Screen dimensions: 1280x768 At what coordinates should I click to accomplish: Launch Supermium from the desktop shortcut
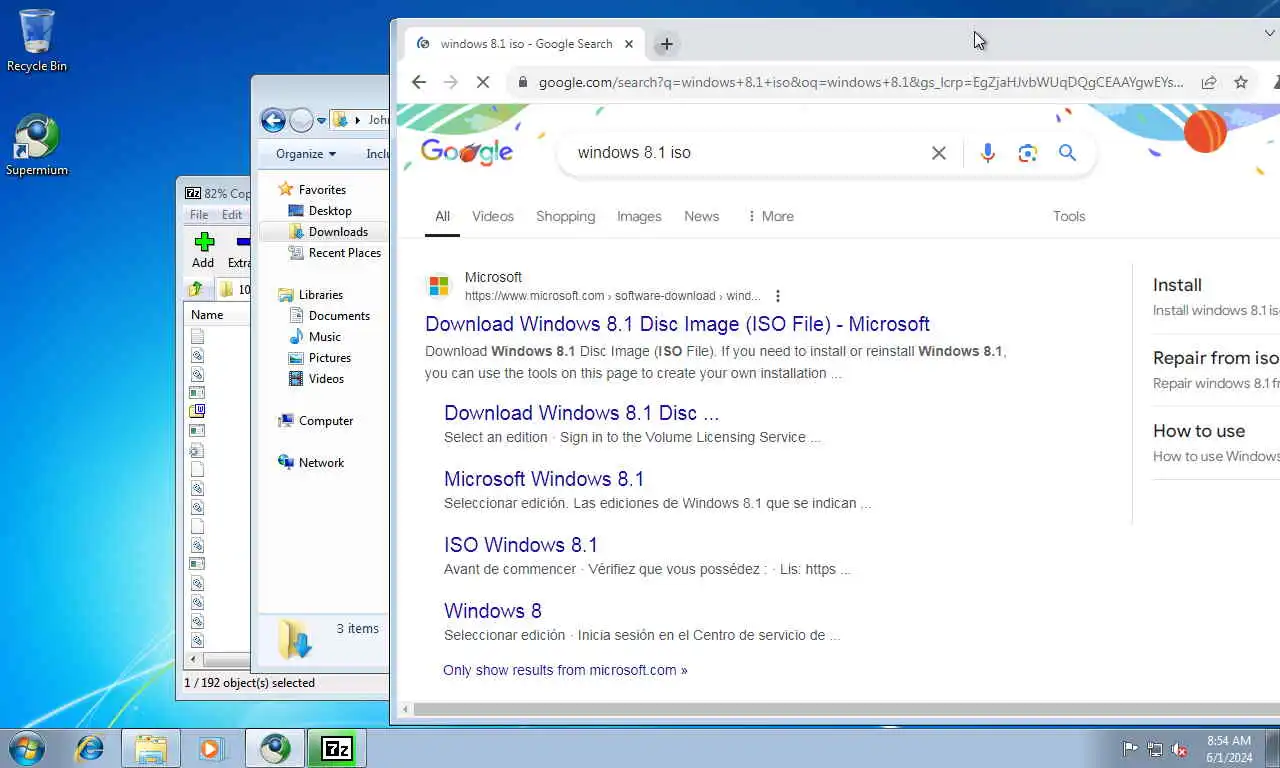pos(37,146)
